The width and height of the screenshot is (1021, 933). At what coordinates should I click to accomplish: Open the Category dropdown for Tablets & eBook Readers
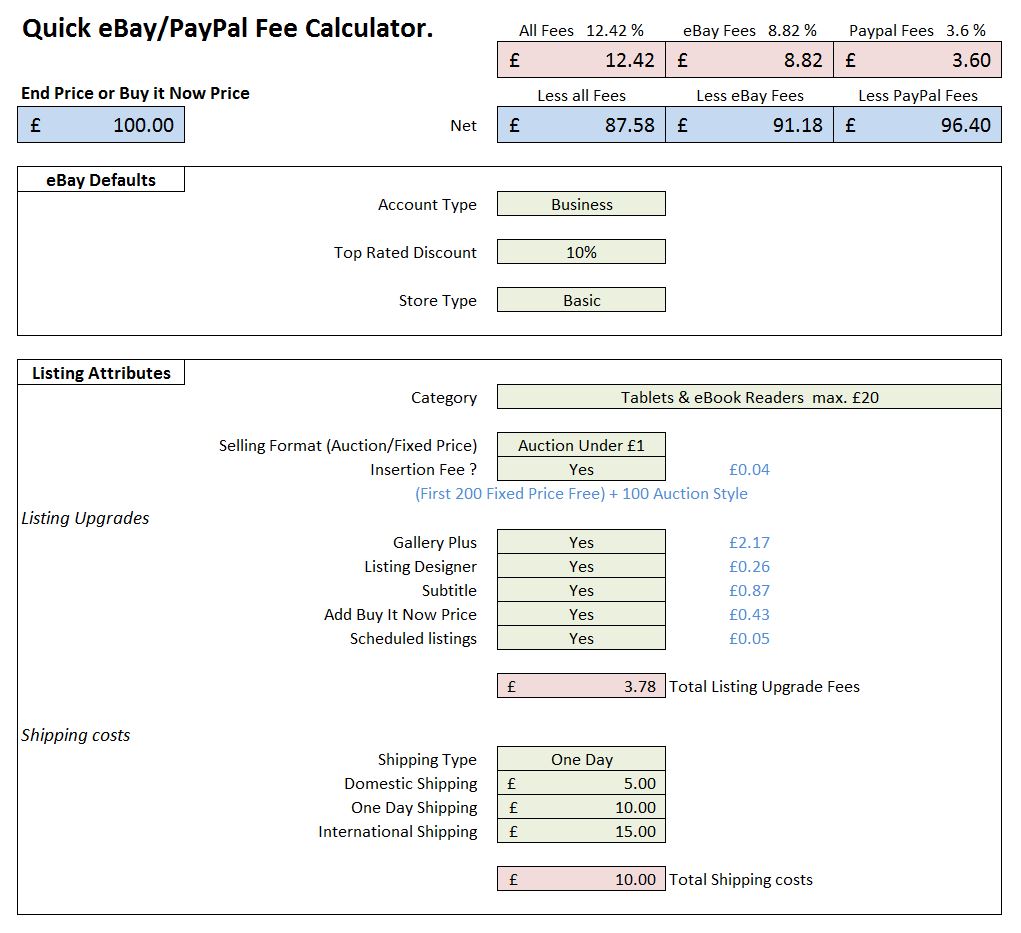748,397
